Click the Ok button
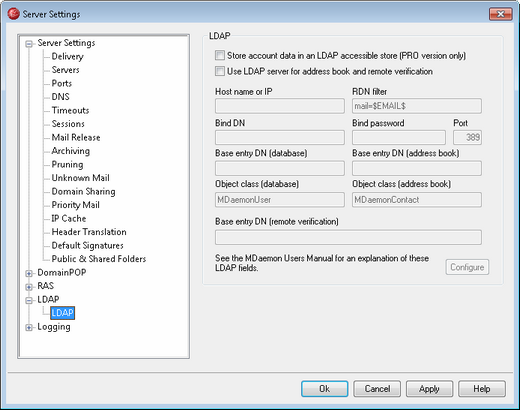Image resolution: width=520 pixels, height=410 pixels. click(324, 389)
